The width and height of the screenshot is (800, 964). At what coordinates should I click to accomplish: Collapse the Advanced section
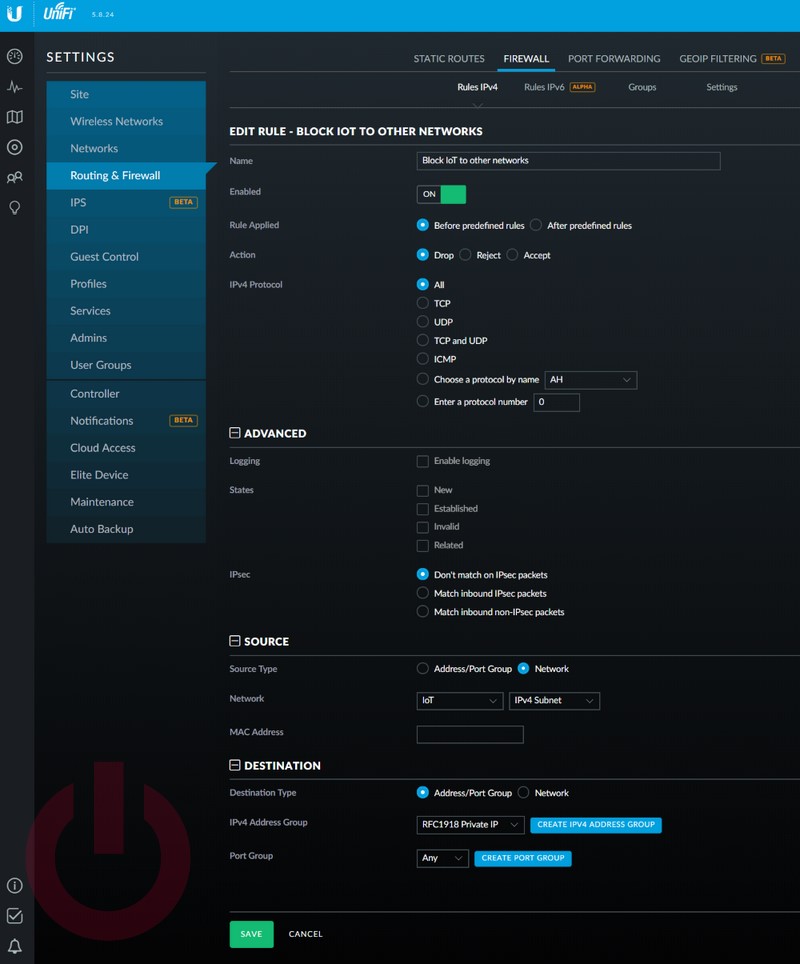(x=234, y=433)
